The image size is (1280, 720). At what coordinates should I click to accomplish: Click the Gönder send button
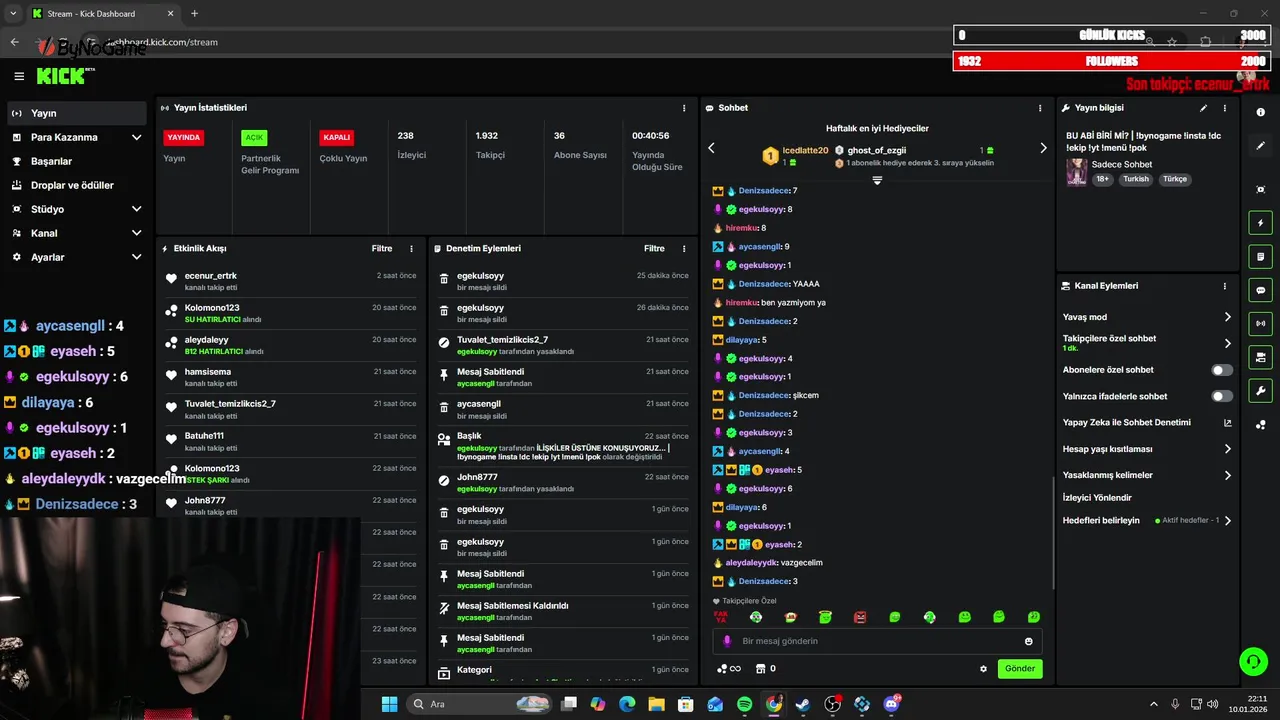coord(1020,669)
